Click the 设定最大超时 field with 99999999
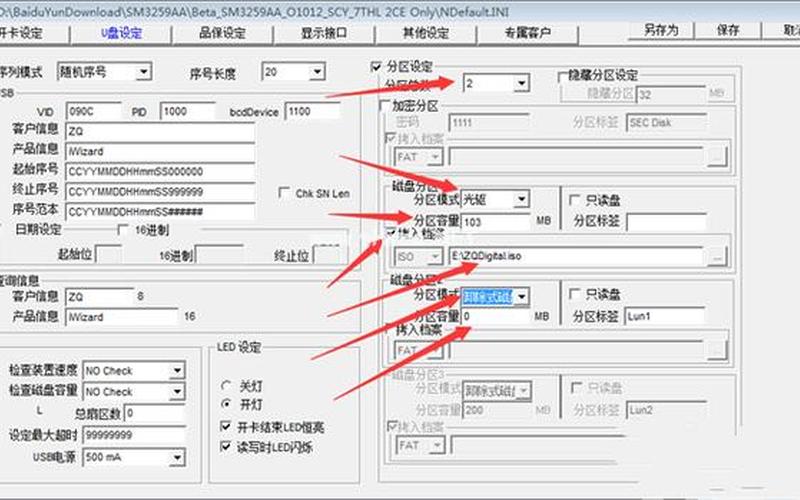The width and height of the screenshot is (800, 500). pos(134,435)
